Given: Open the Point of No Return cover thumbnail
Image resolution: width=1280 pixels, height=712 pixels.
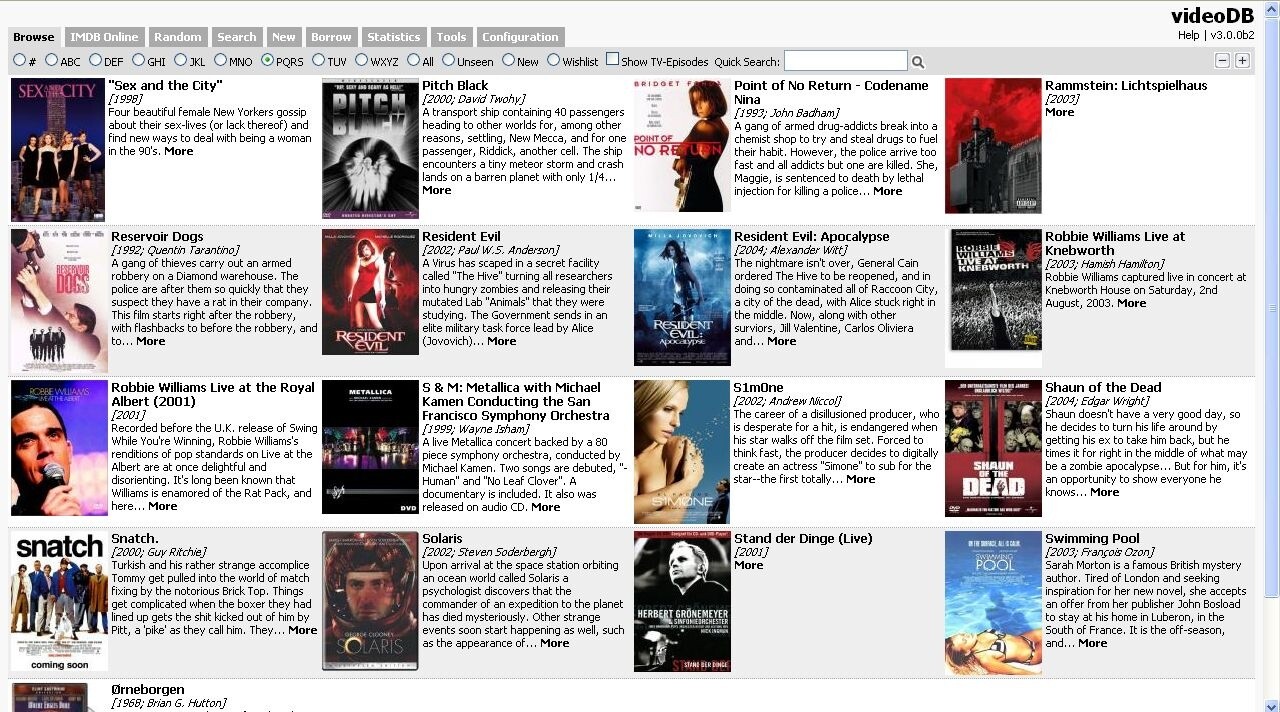Looking at the screenshot, I should pyautogui.click(x=682, y=146).
